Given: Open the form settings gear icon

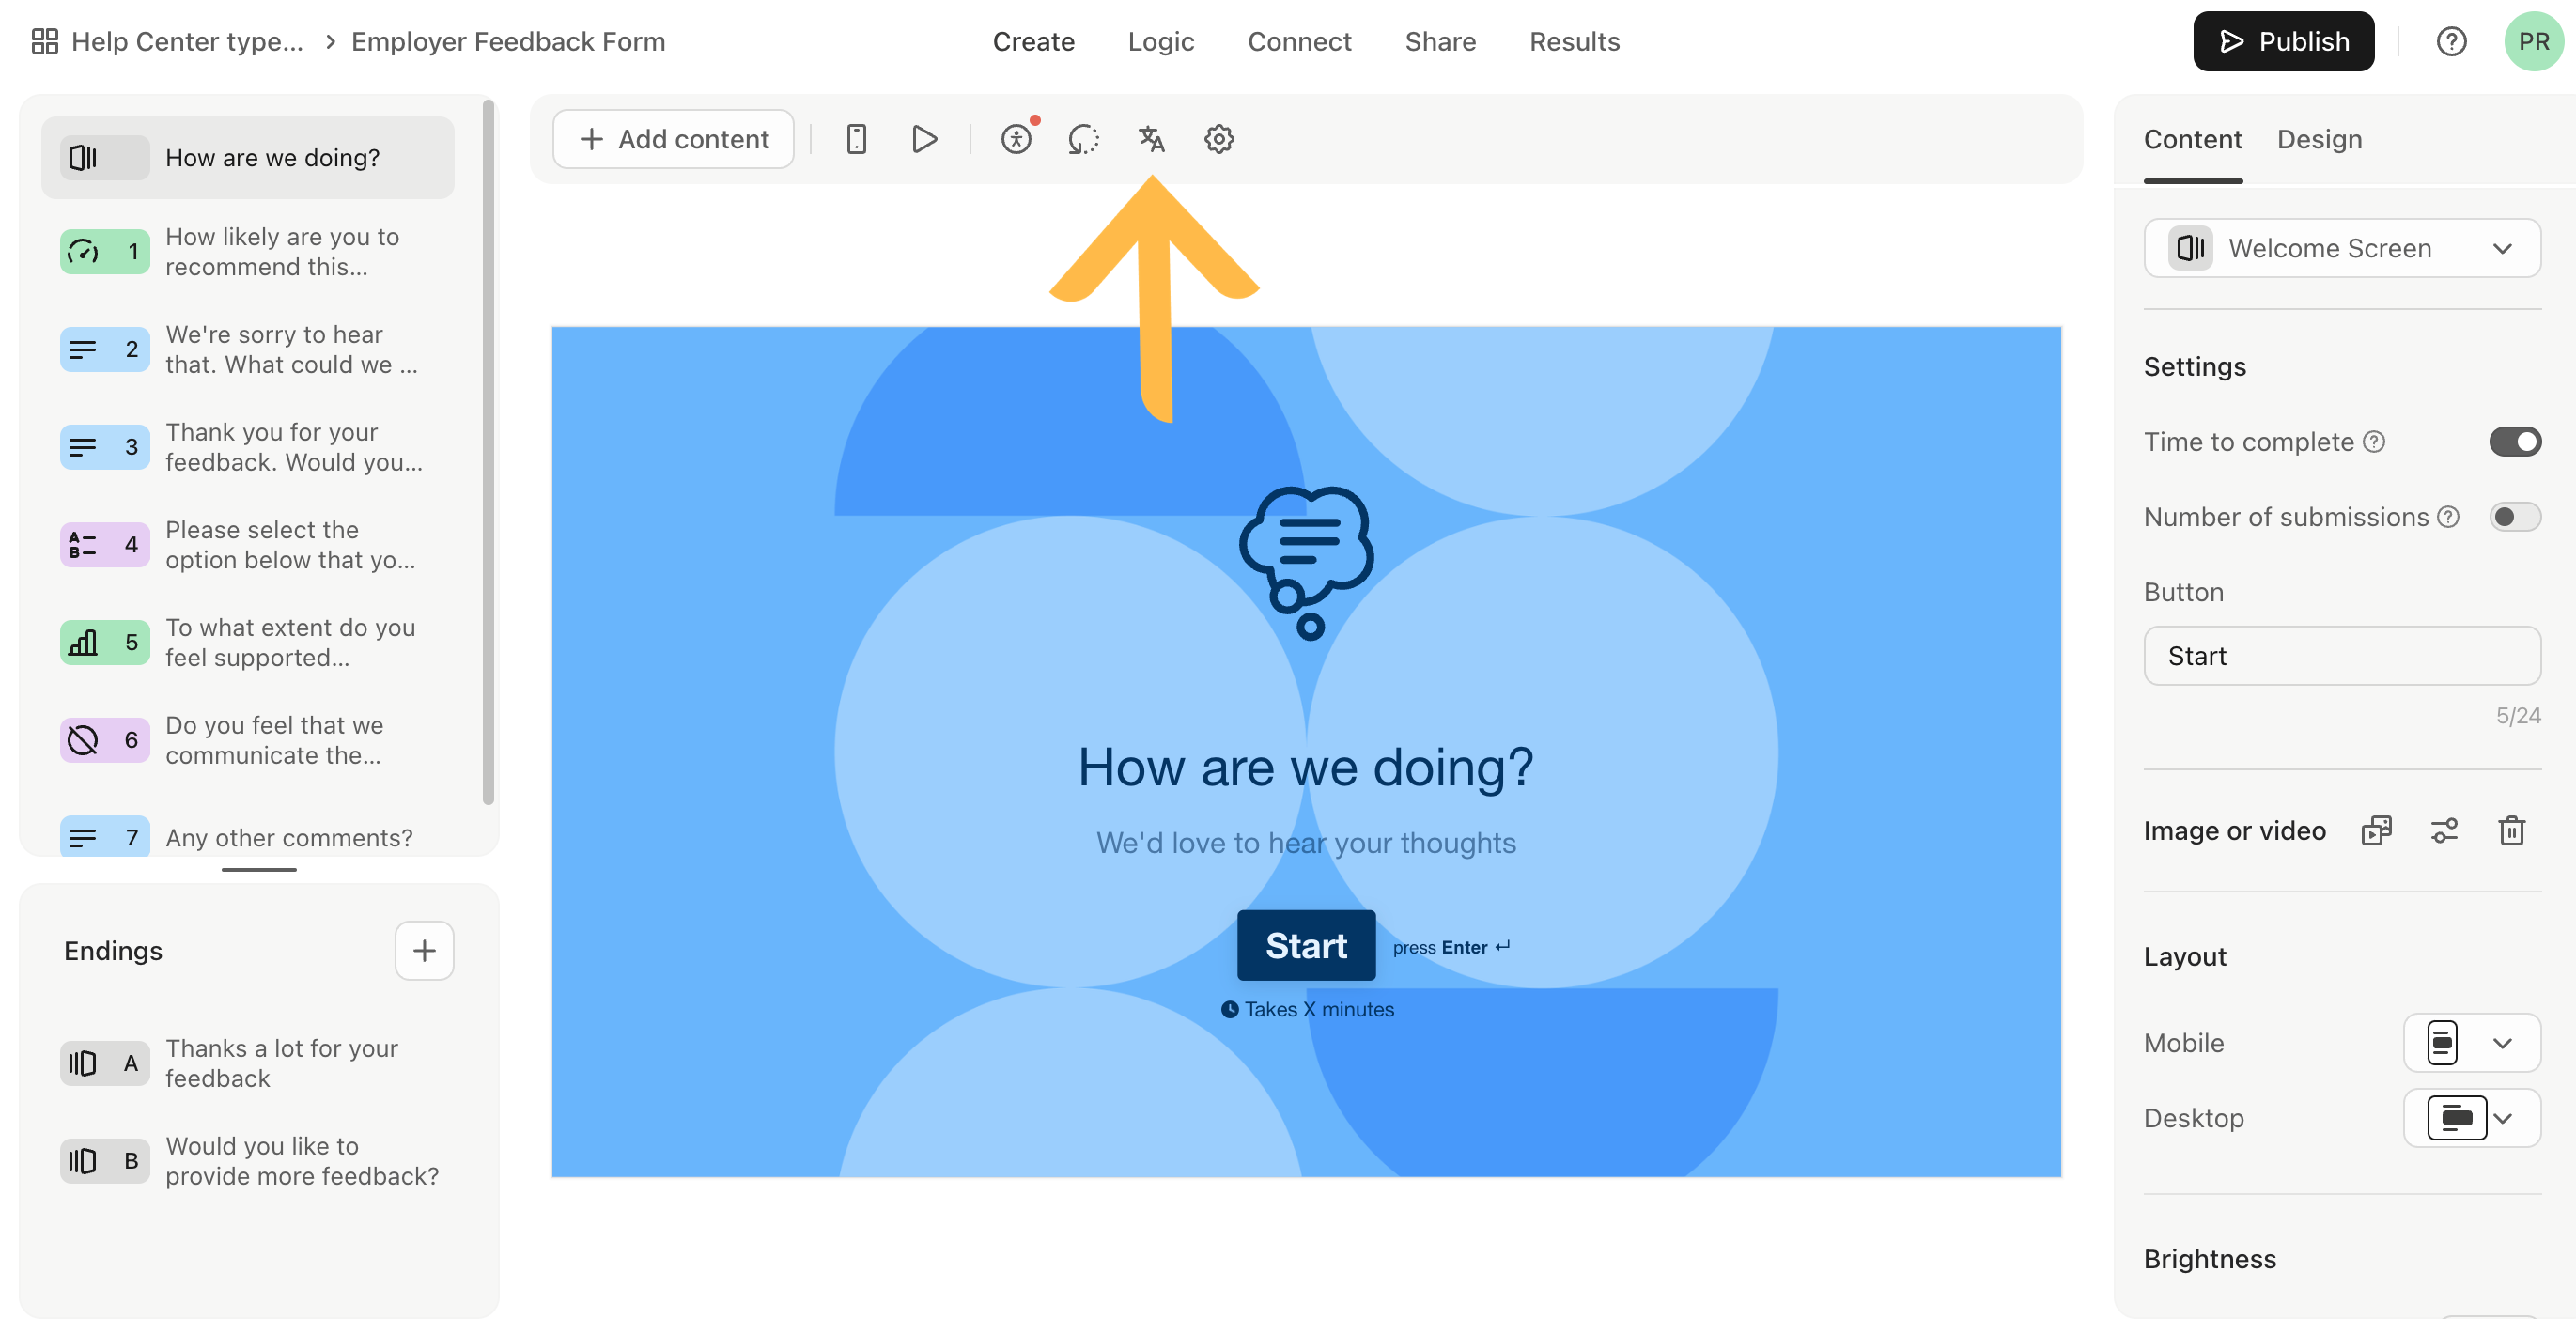Looking at the screenshot, I should pos(1218,139).
